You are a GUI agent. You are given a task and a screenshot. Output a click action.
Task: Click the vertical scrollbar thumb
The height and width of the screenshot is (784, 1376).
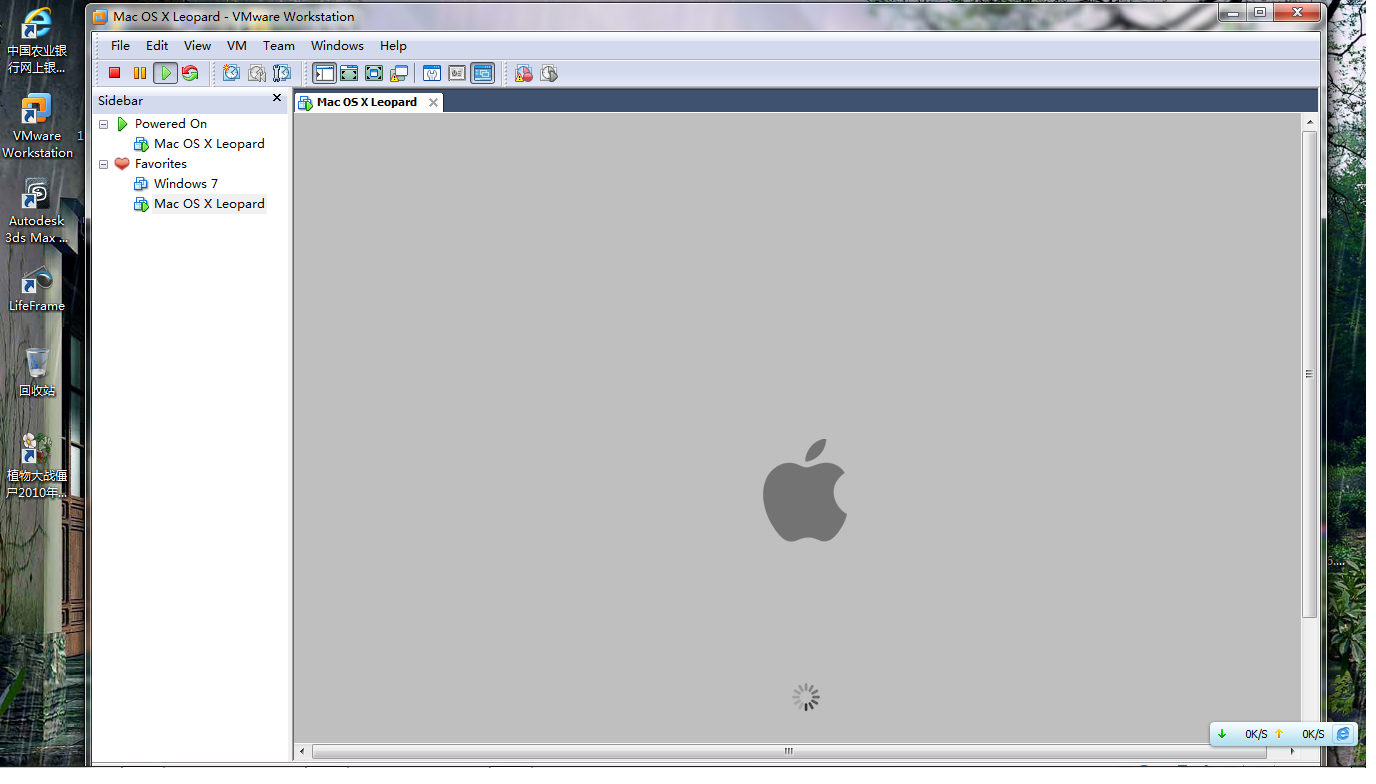1309,373
